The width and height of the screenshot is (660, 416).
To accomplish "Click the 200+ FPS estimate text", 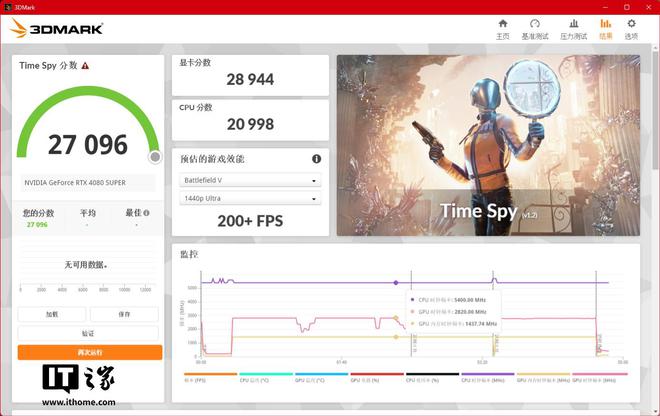I will [x=250, y=221].
